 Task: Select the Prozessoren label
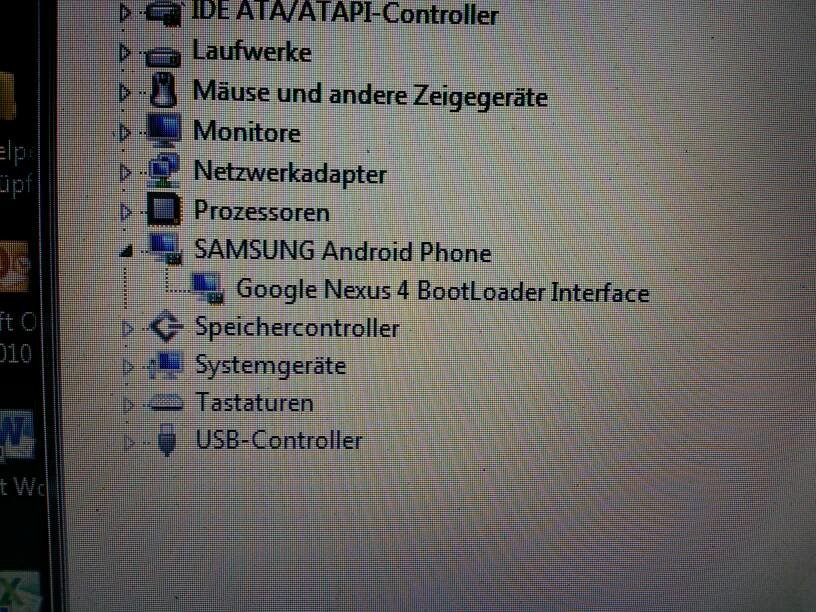pyautogui.click(x=262, y=211)
